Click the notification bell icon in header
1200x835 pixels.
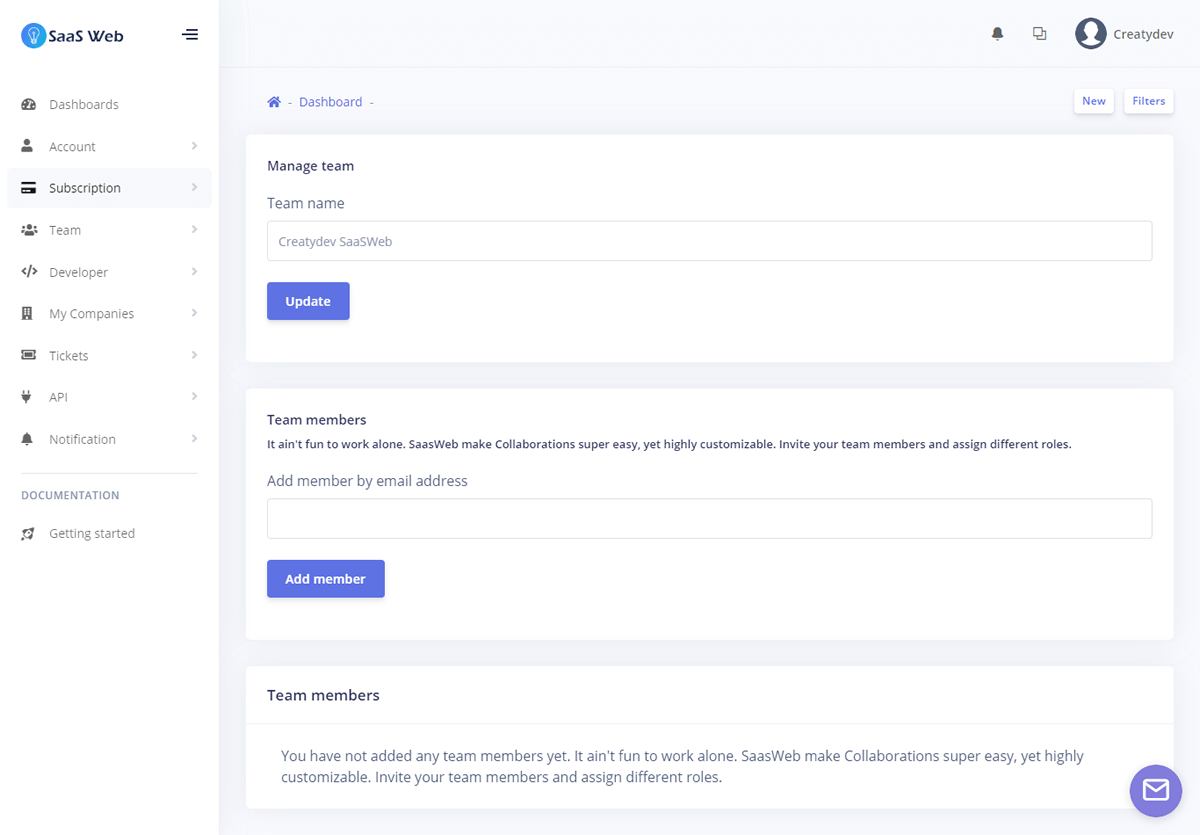[997, 34]
